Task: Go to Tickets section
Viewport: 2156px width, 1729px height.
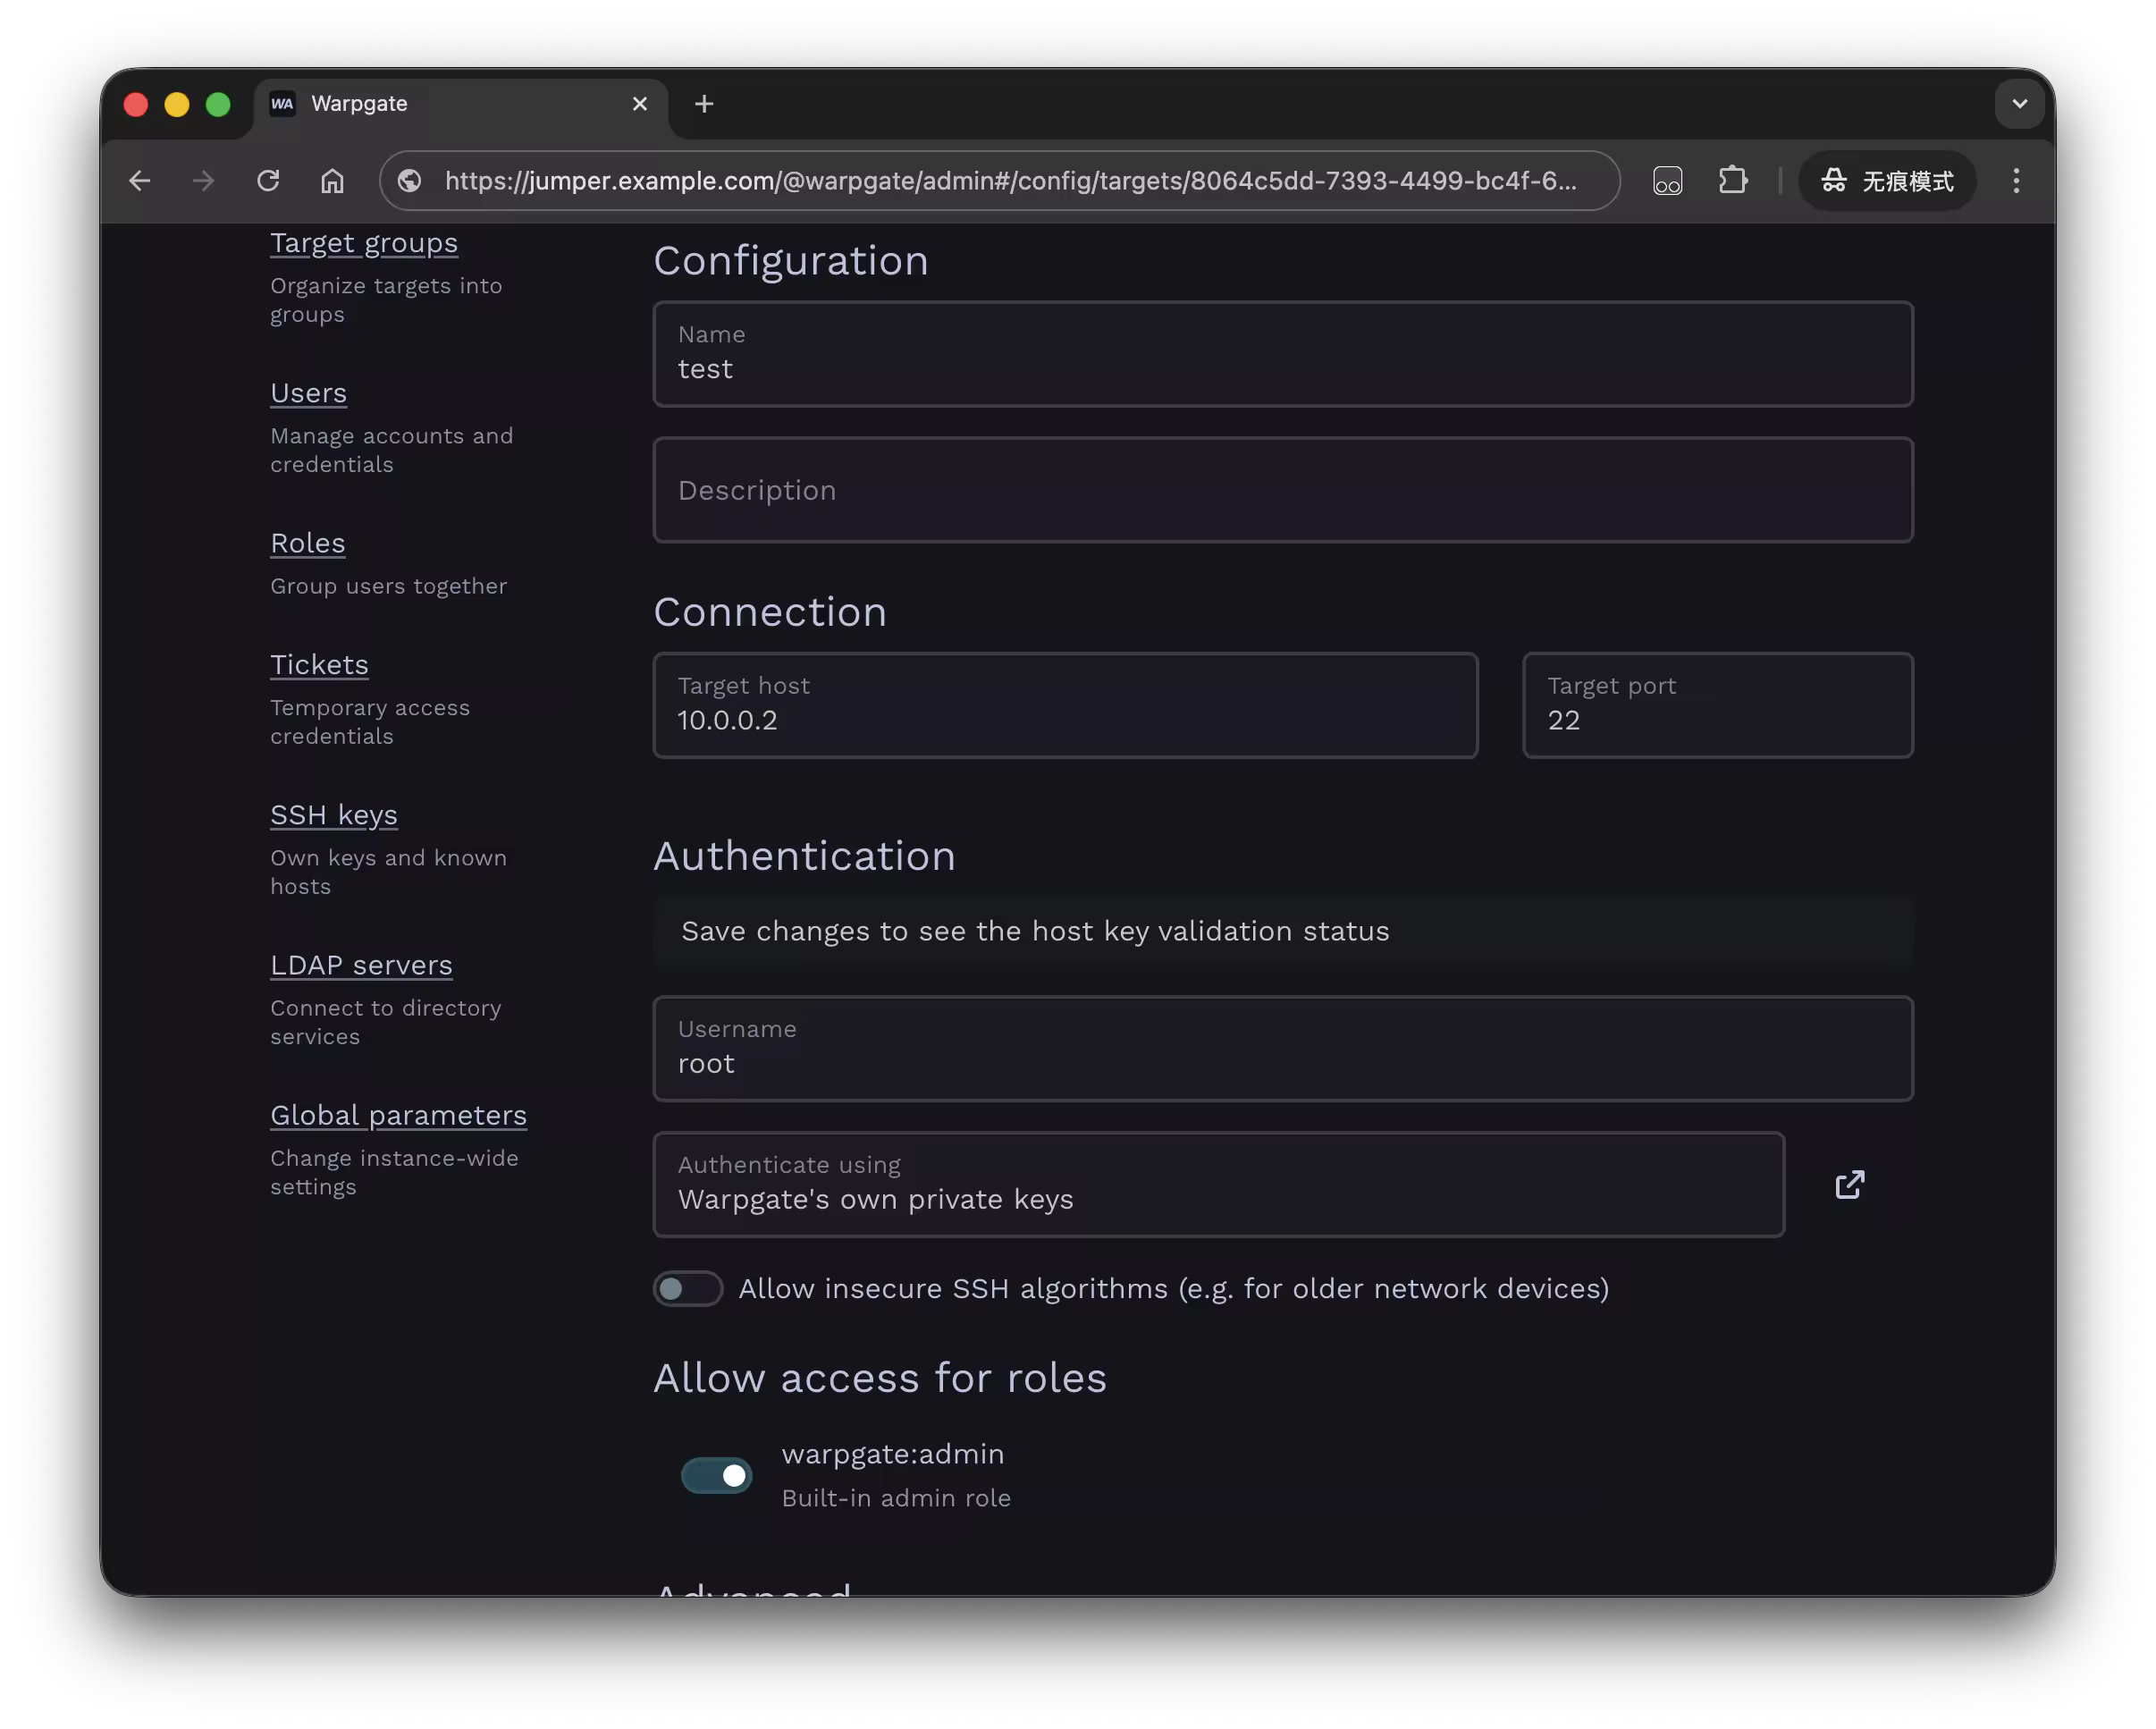Action: click(319, 665)
